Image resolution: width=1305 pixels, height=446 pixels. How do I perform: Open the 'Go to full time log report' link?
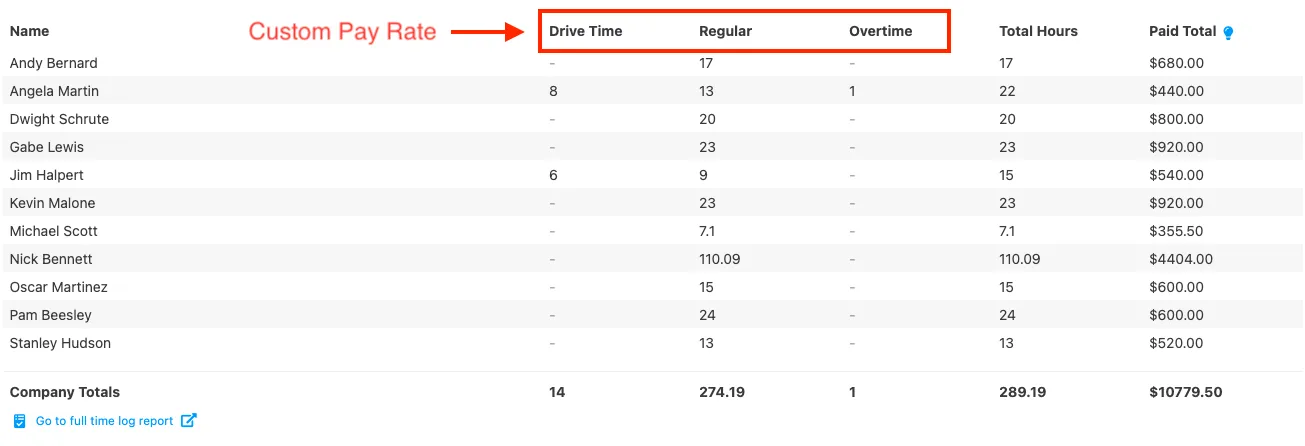[104, 421]
